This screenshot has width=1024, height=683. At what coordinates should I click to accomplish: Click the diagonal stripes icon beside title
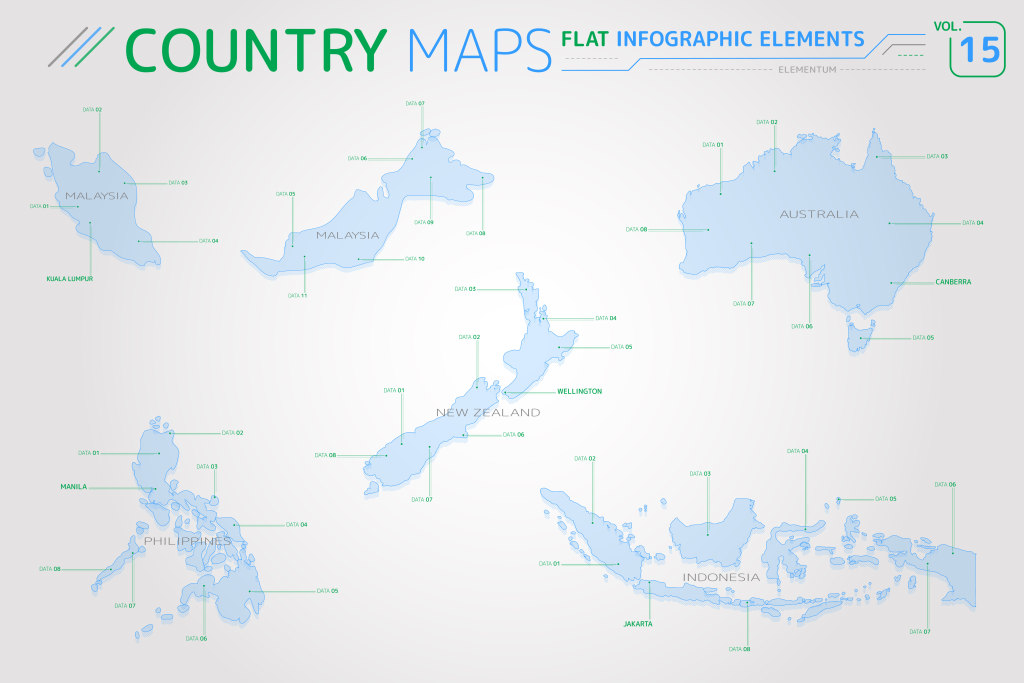80,46
